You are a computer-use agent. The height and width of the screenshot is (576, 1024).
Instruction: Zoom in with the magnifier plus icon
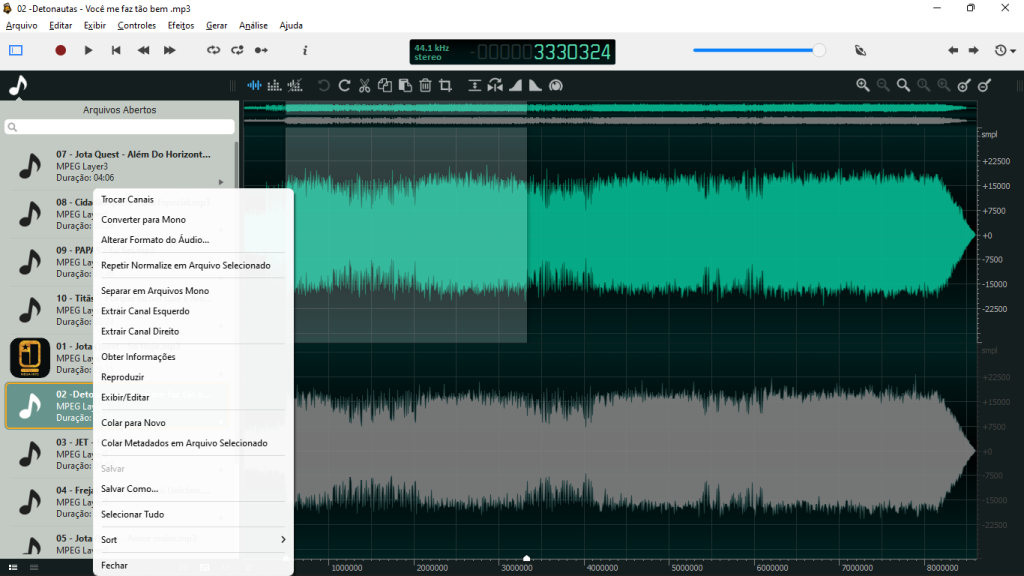[863, 86]
